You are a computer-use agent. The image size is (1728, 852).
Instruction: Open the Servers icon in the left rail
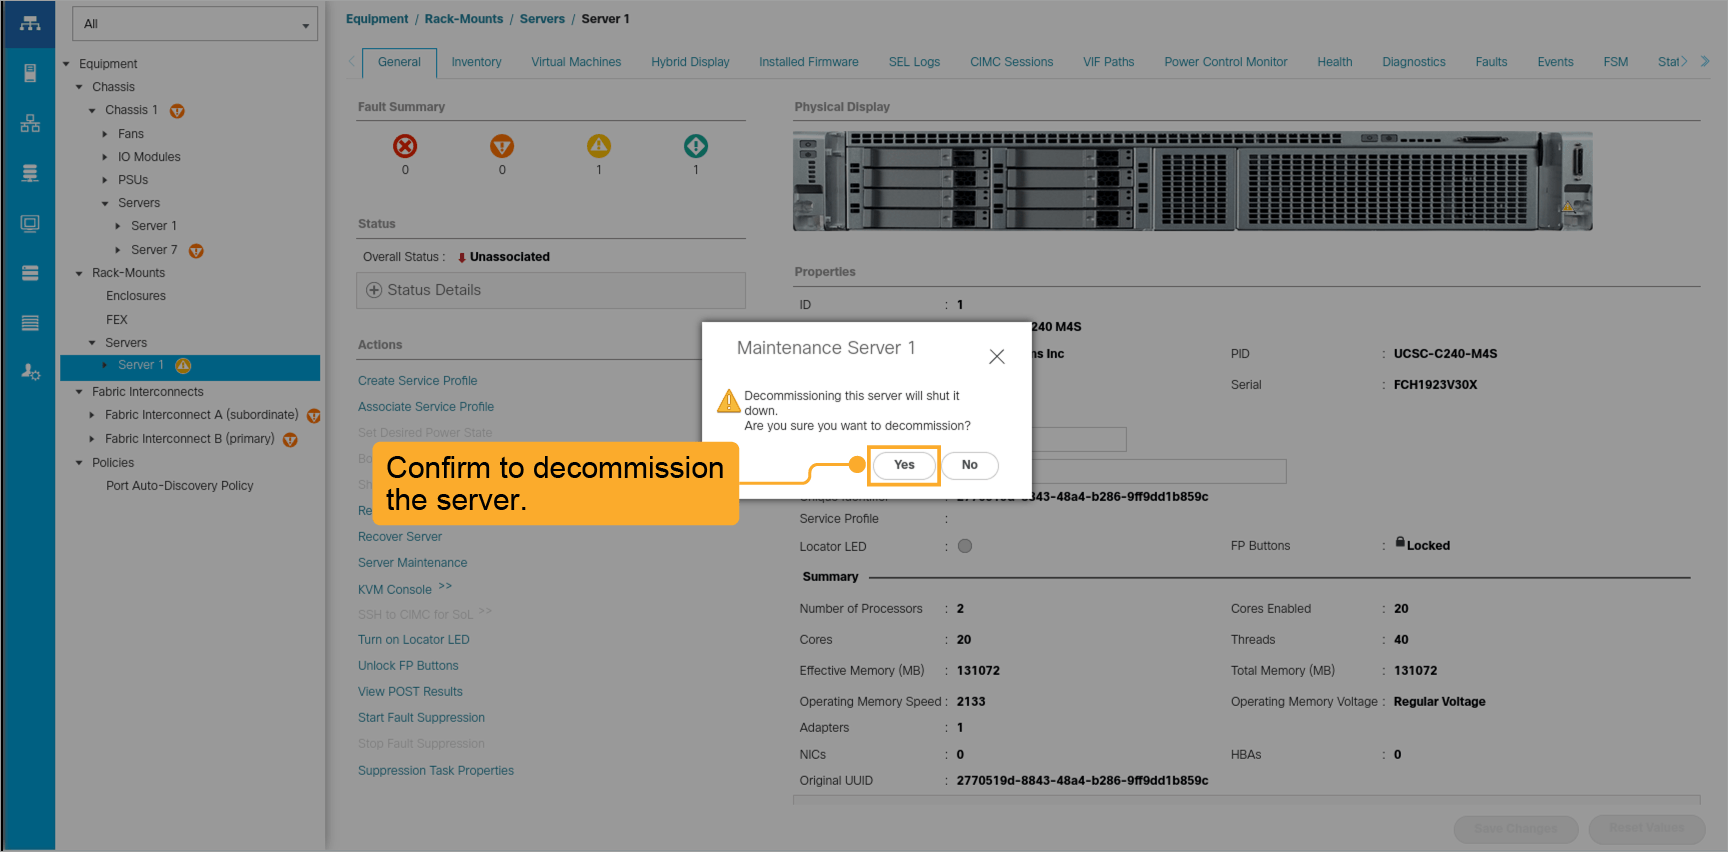point(30,73)
